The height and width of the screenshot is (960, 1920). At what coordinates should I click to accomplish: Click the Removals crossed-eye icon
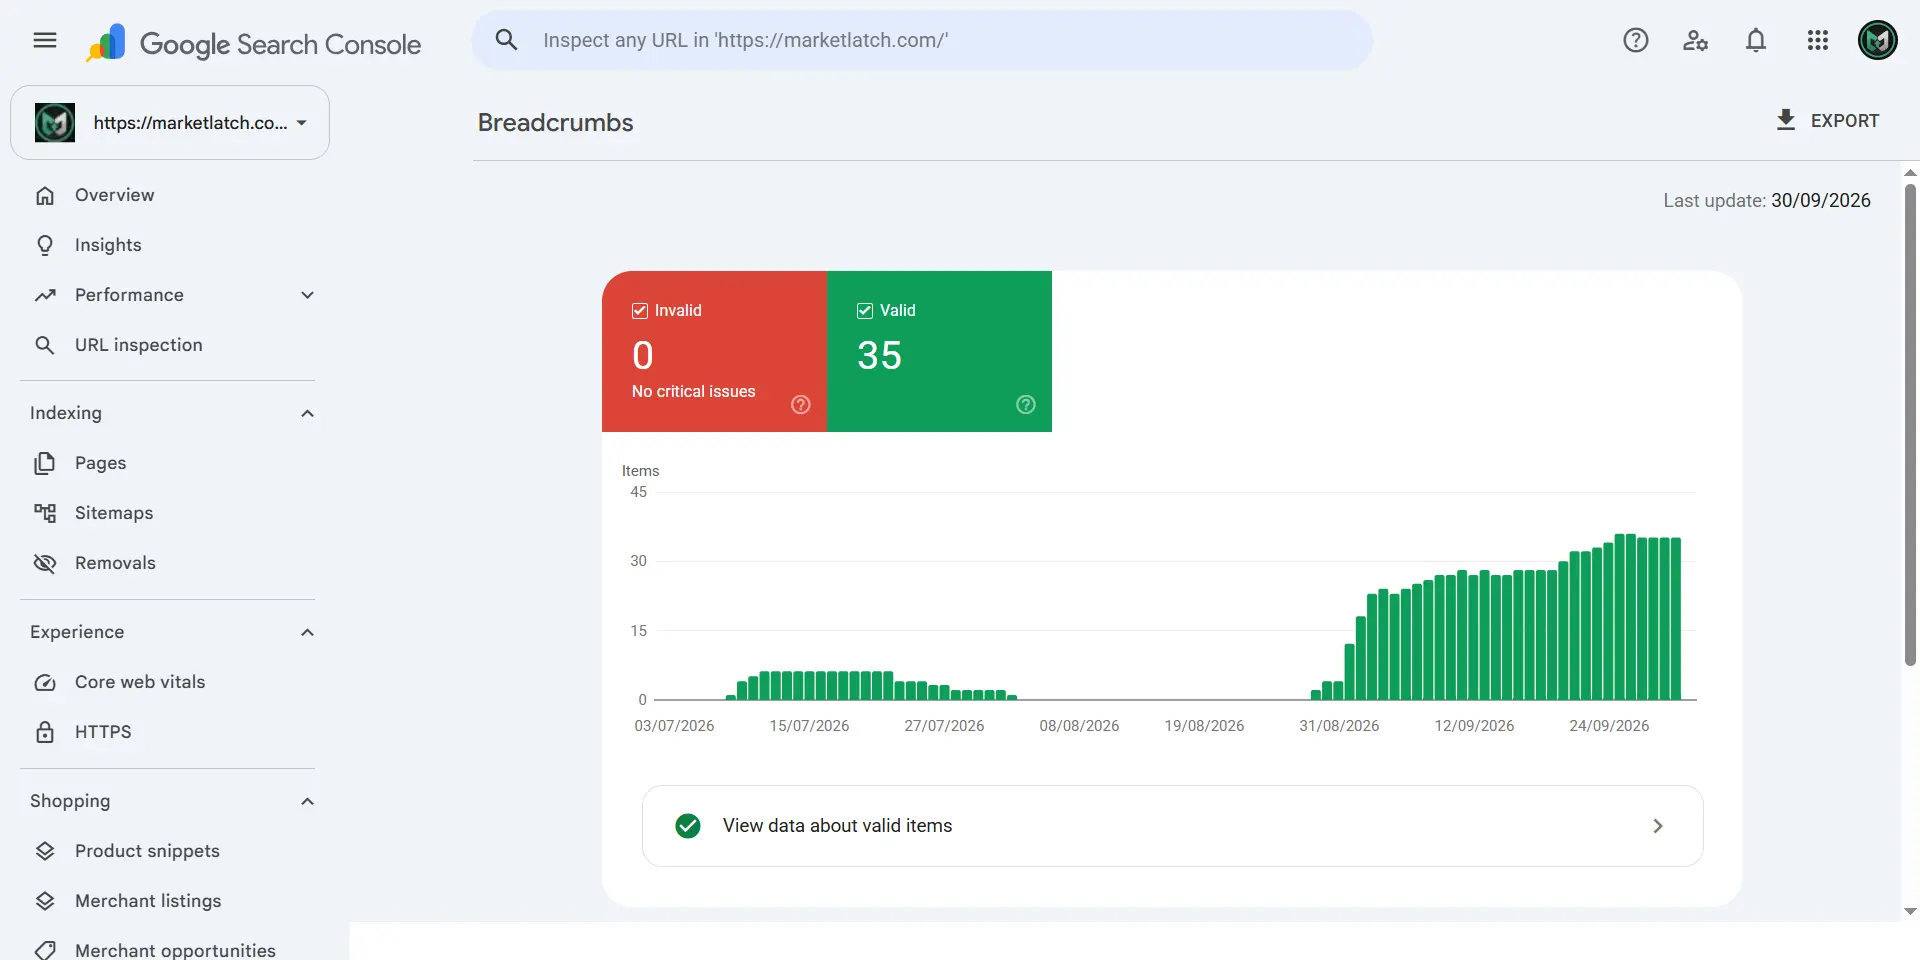pos(45,563)
